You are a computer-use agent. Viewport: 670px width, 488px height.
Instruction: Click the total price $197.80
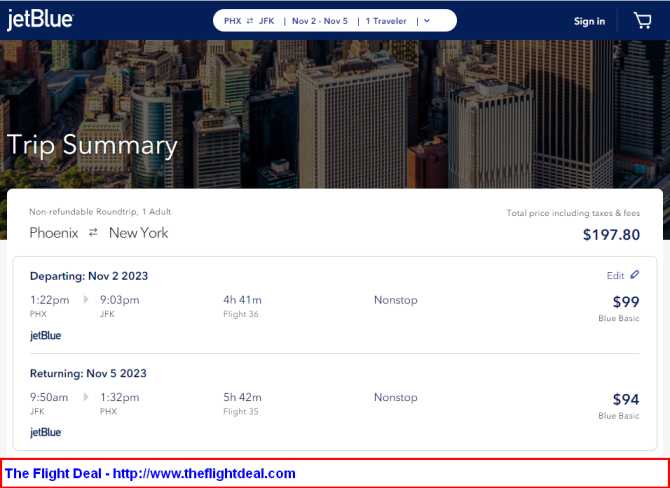(x=611, y=235)
